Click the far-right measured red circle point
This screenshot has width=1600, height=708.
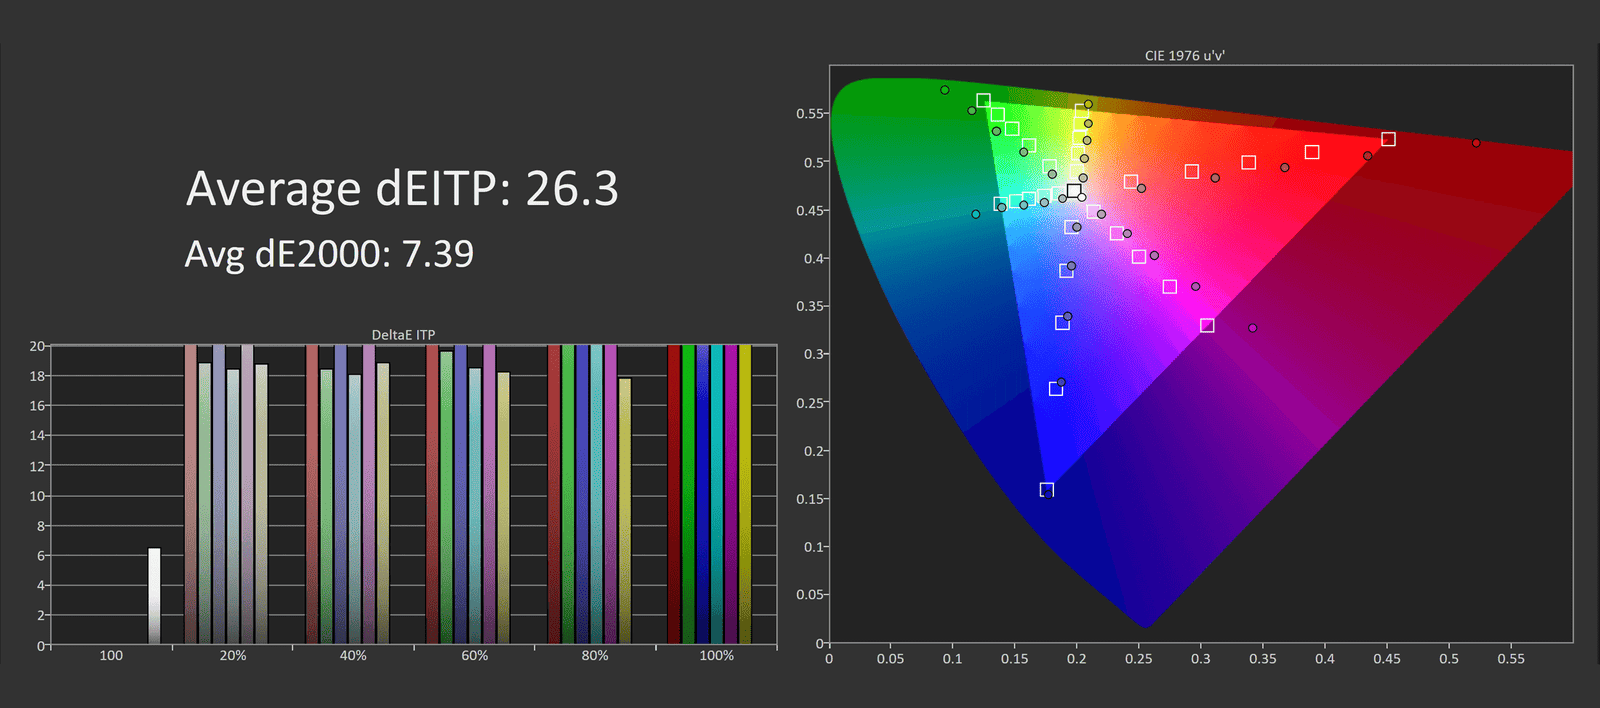pyautogui.click(x=1476, y=143)
